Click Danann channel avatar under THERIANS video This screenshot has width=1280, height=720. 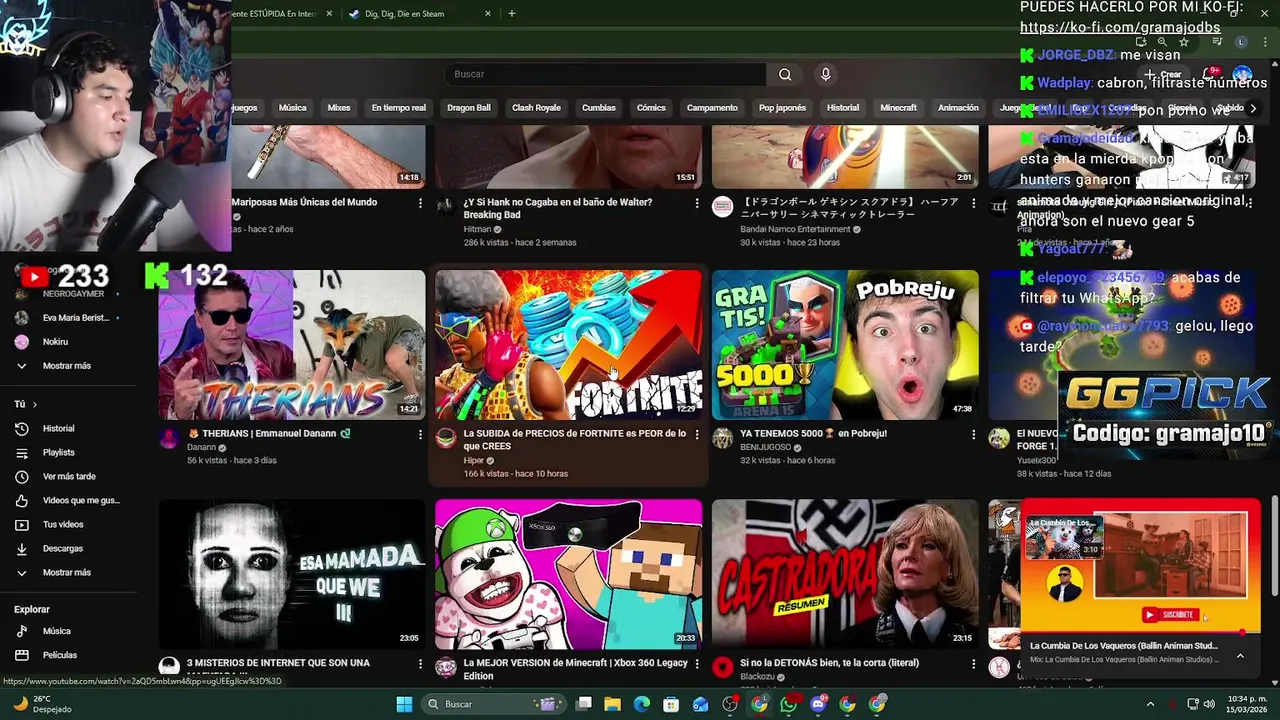point(169,439)
